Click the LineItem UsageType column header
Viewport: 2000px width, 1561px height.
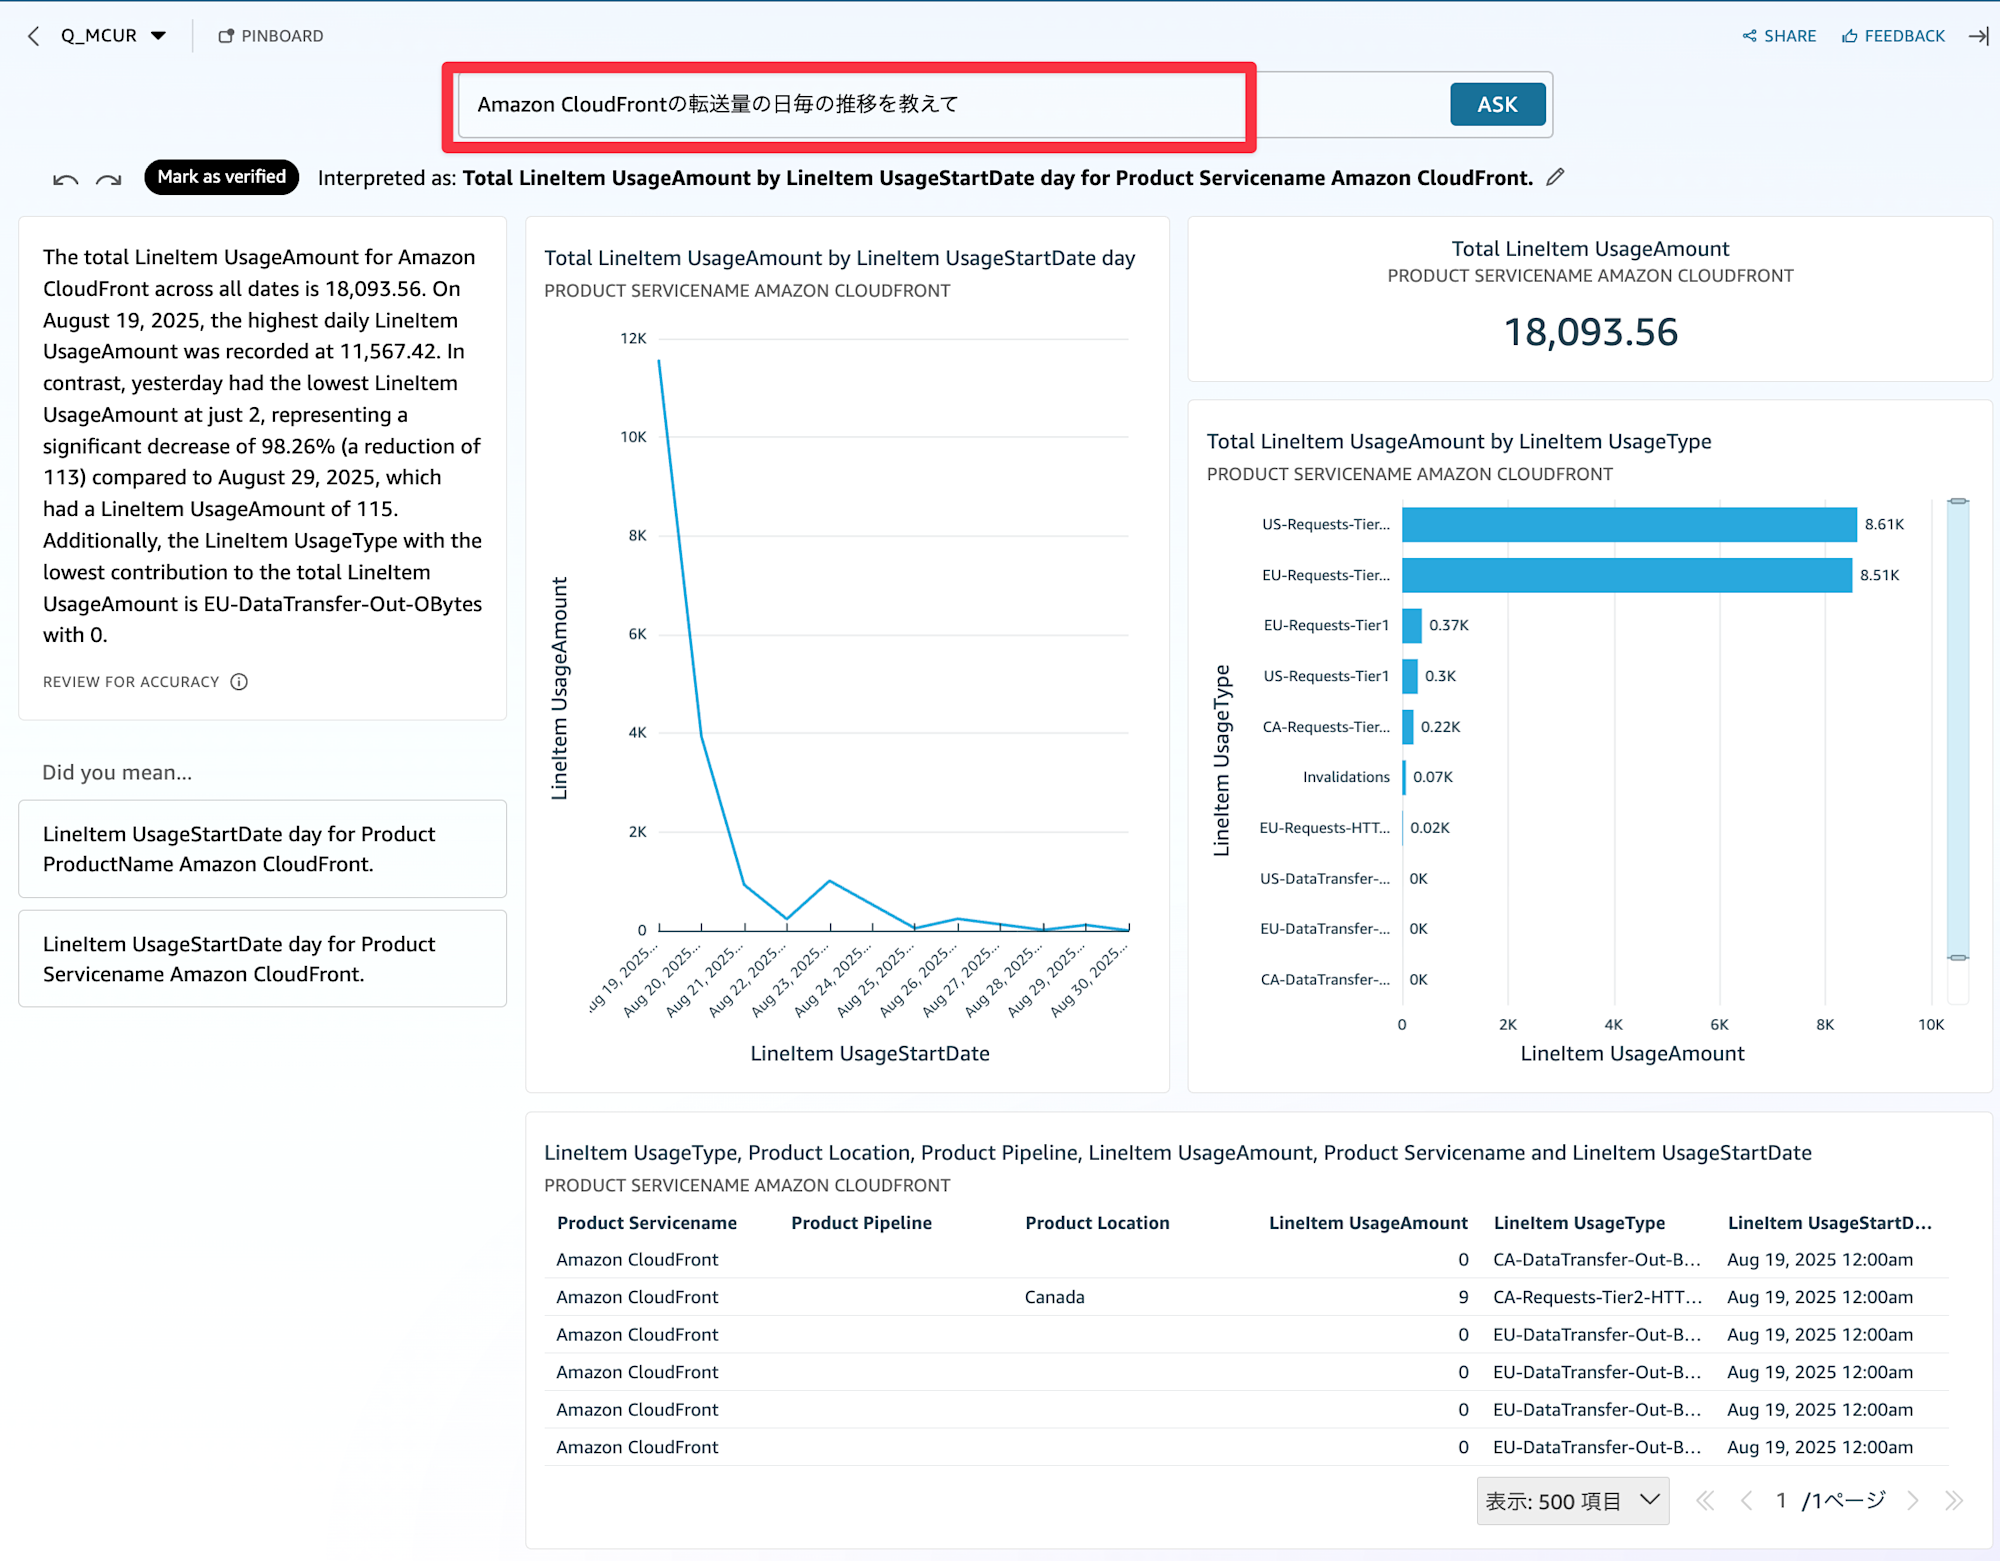click(1579, 1223)
